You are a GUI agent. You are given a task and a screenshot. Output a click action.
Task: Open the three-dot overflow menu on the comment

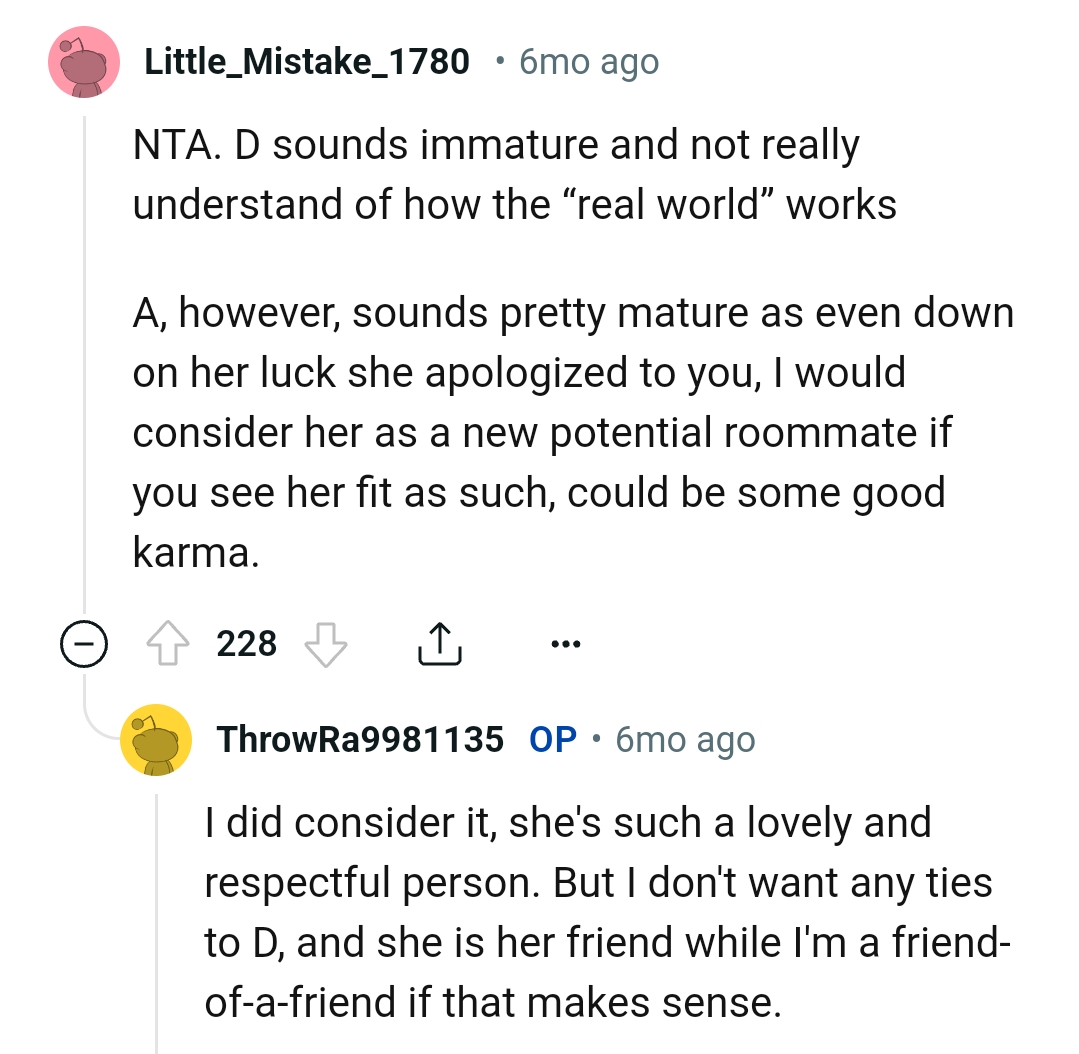tap(565, 645)
